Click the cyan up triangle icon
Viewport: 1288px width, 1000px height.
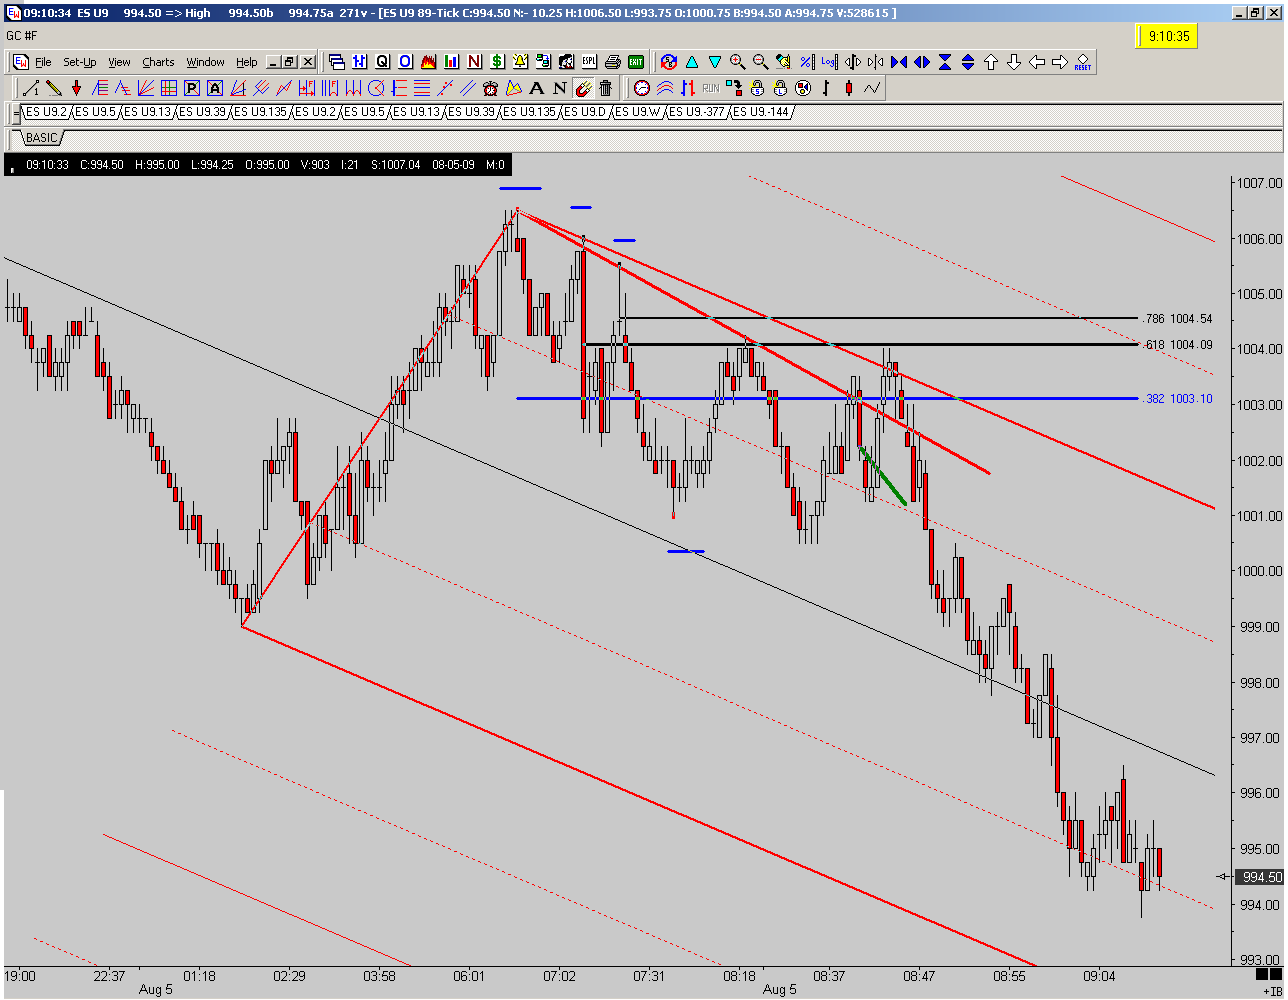(692, 62)
